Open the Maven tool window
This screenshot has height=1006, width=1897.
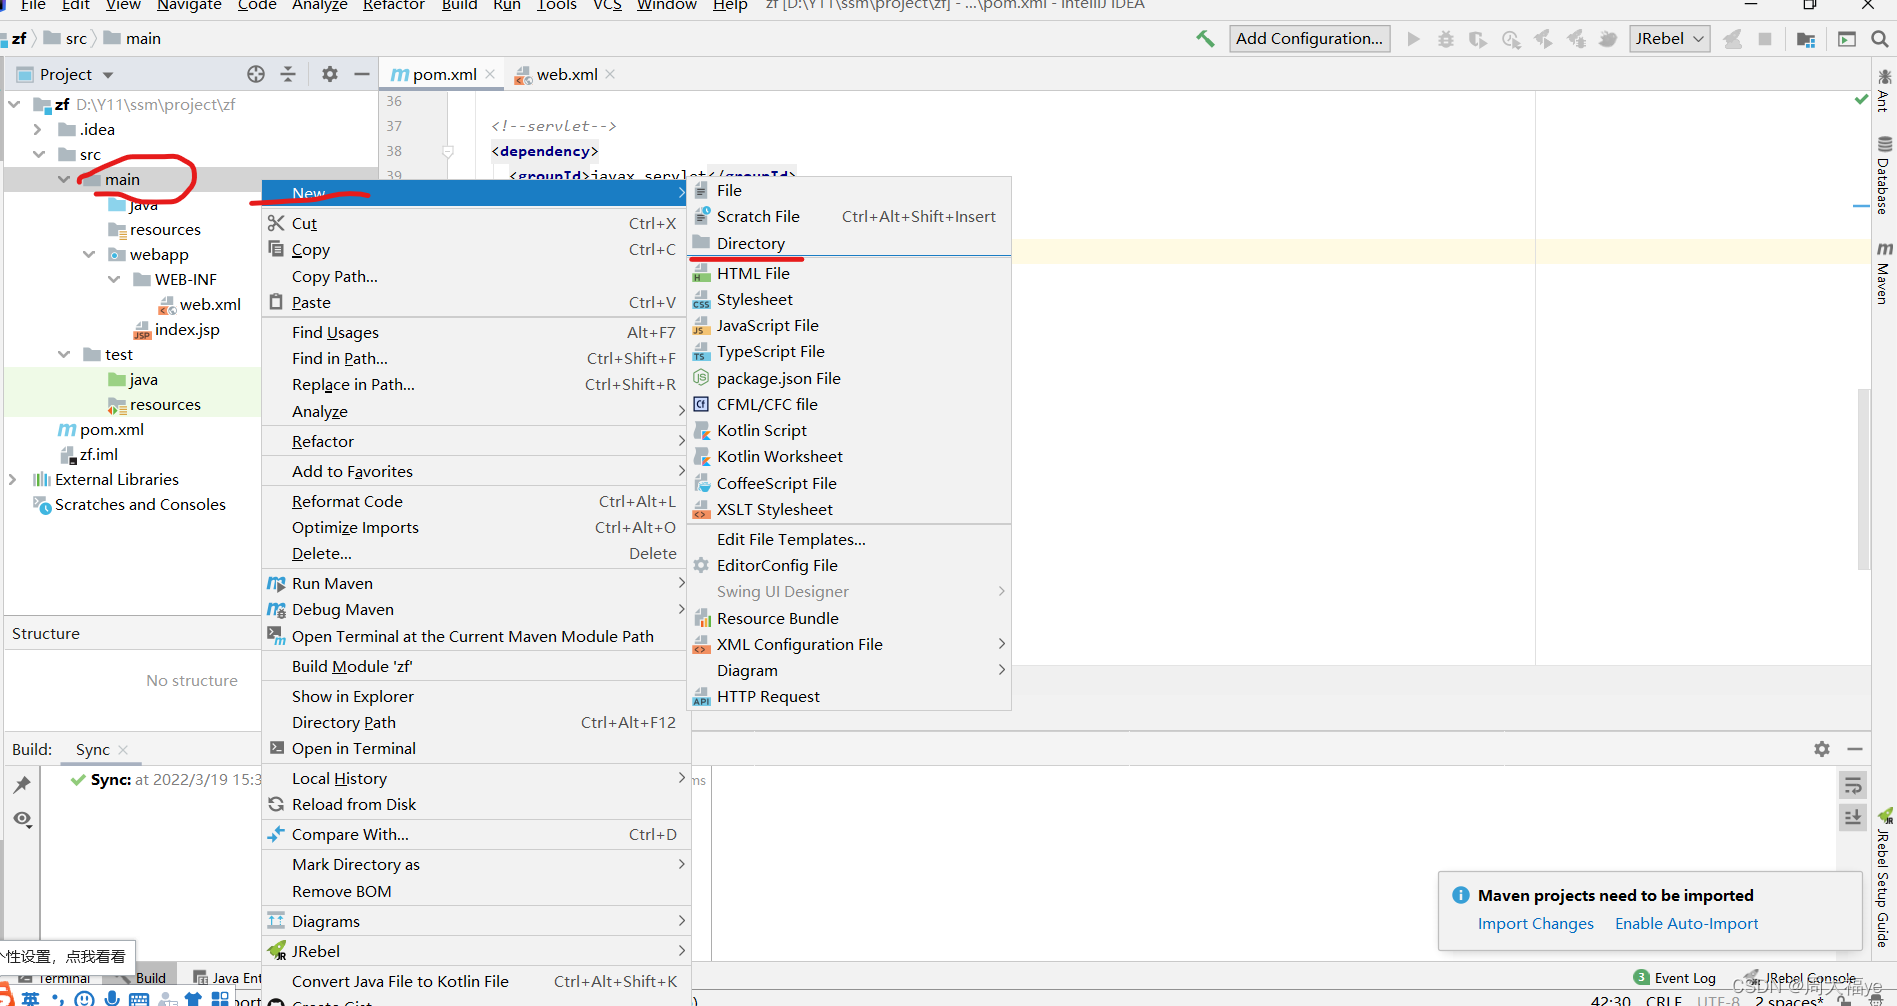pyautogui.click(x=1884, y=272)
